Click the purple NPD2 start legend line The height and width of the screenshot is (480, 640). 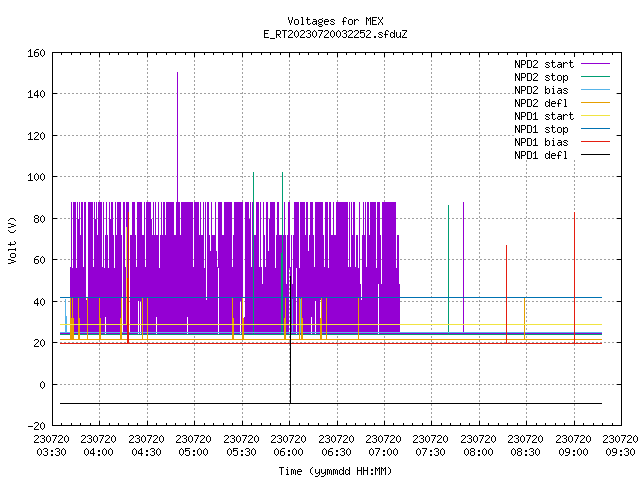coord(595,64)
